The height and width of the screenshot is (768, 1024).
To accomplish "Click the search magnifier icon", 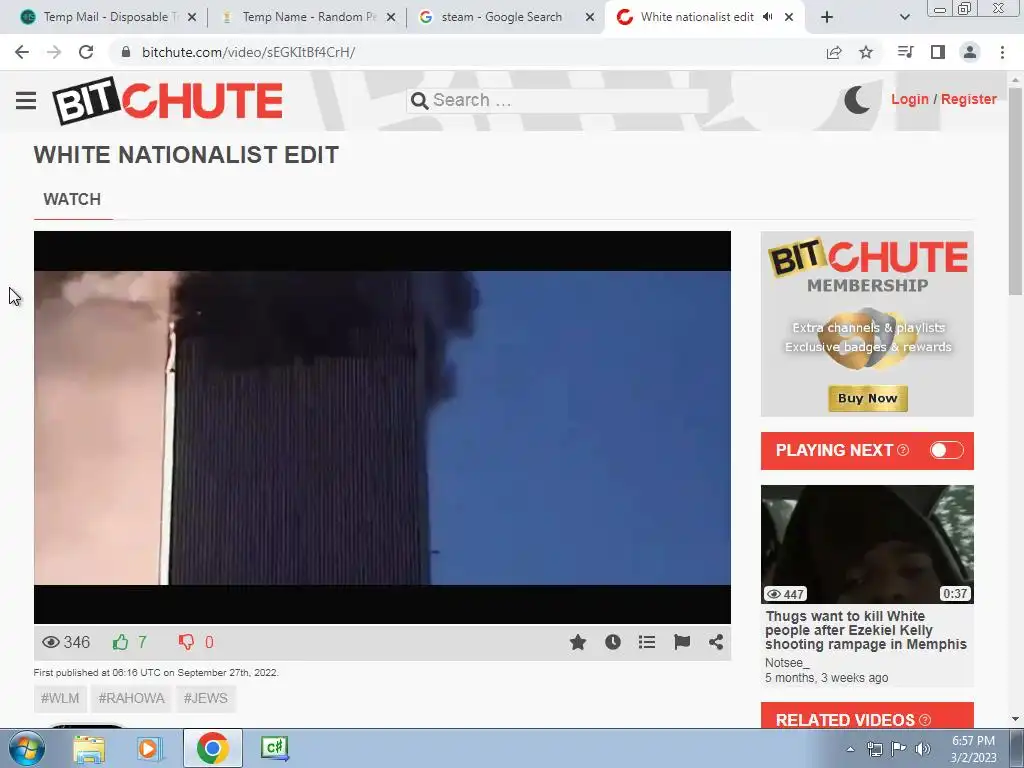I will click(x=419, y=101).
